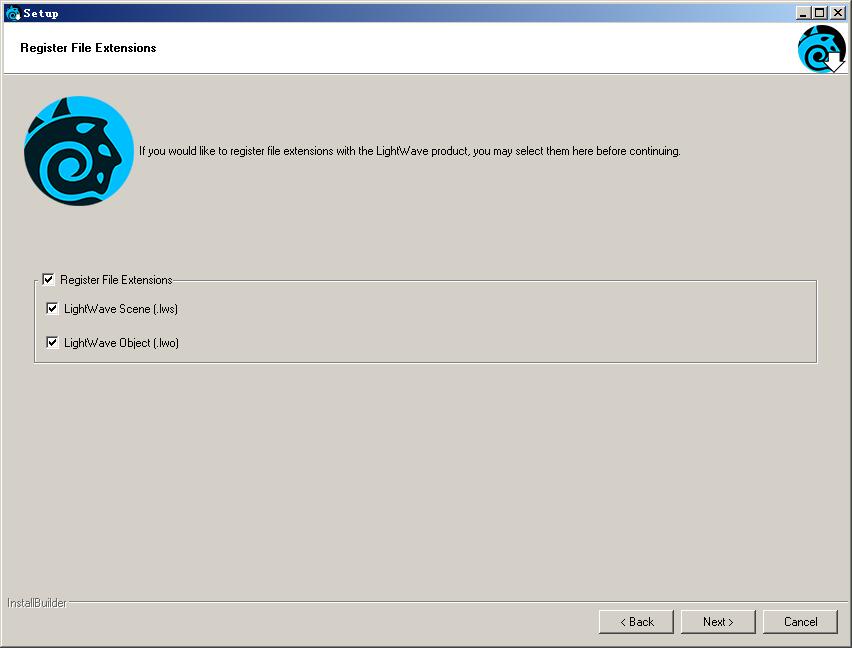Toggle the LightWave Object (.lwo) checkbox
Image resolution: width=852 pixels, height=648 pixels.
click(52, 343)
